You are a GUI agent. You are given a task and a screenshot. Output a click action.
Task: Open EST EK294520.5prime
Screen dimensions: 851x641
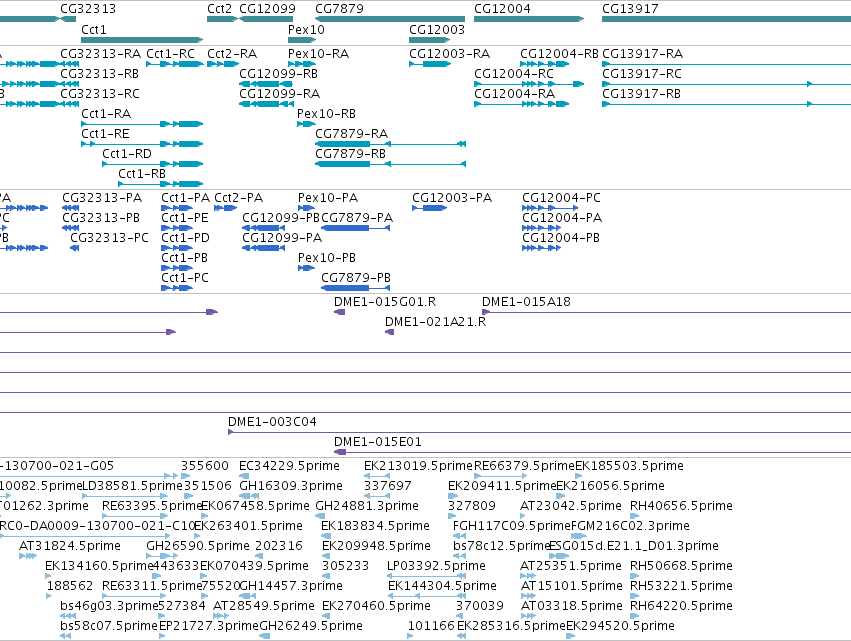[620, 626]
